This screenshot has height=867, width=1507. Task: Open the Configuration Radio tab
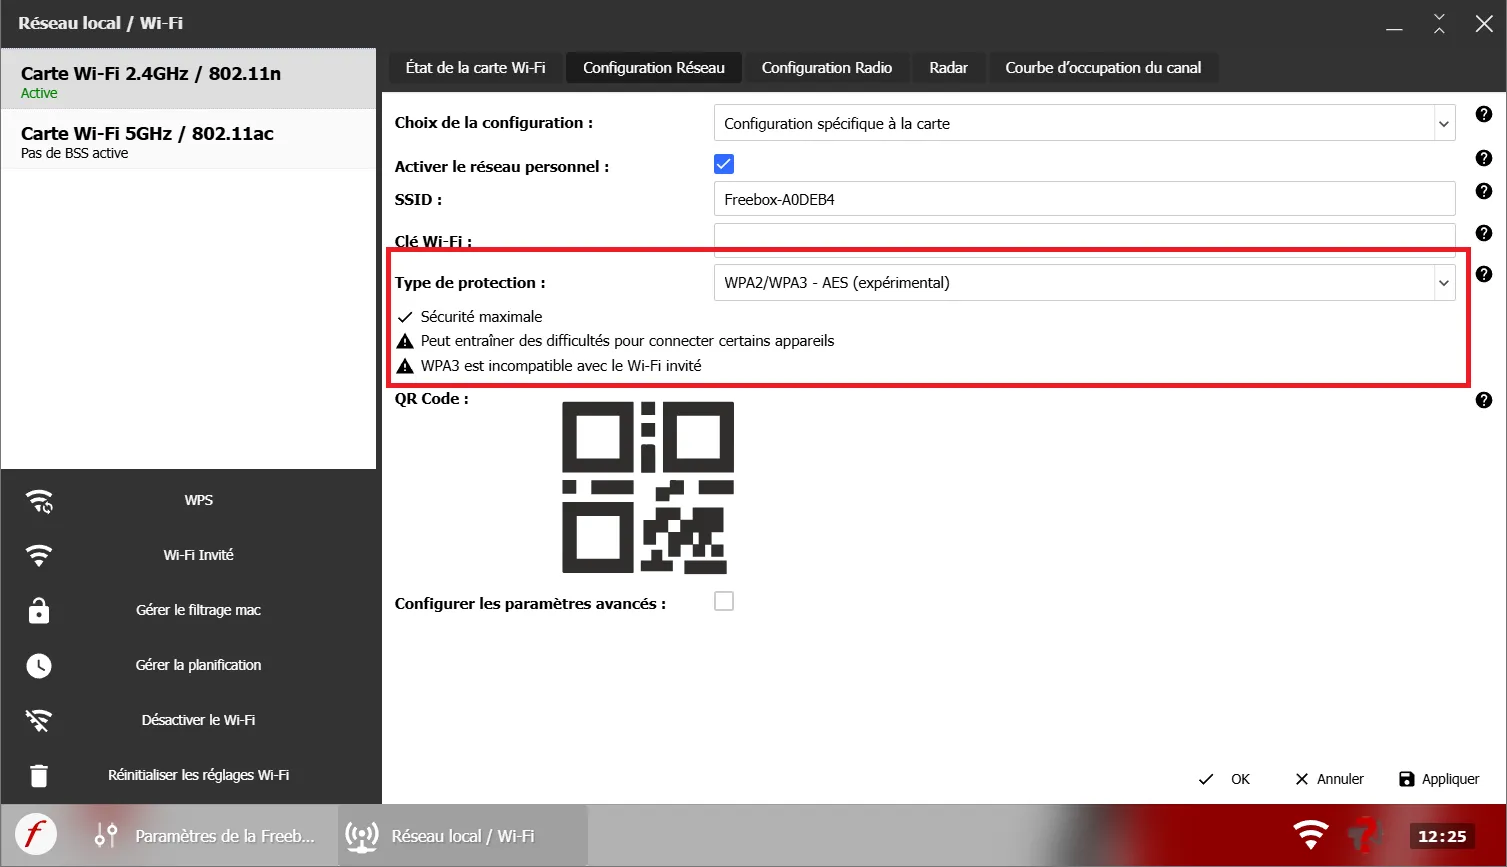point(827,68)
